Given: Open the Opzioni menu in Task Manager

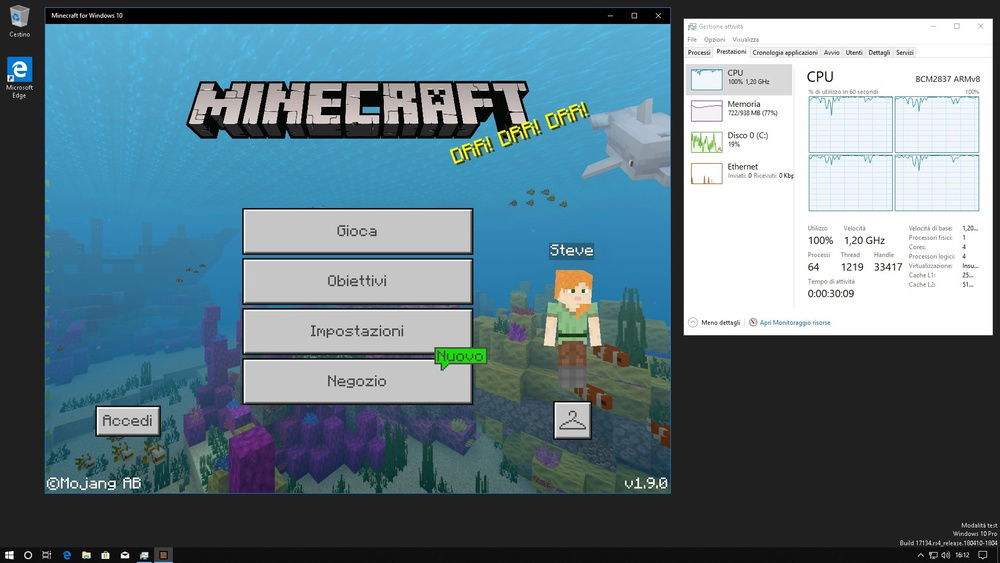Looking at the screenshot, I should (714, 40).
